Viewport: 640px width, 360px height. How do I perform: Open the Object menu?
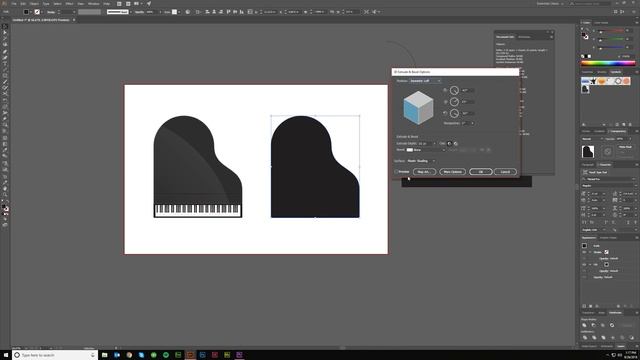(34, 4)
